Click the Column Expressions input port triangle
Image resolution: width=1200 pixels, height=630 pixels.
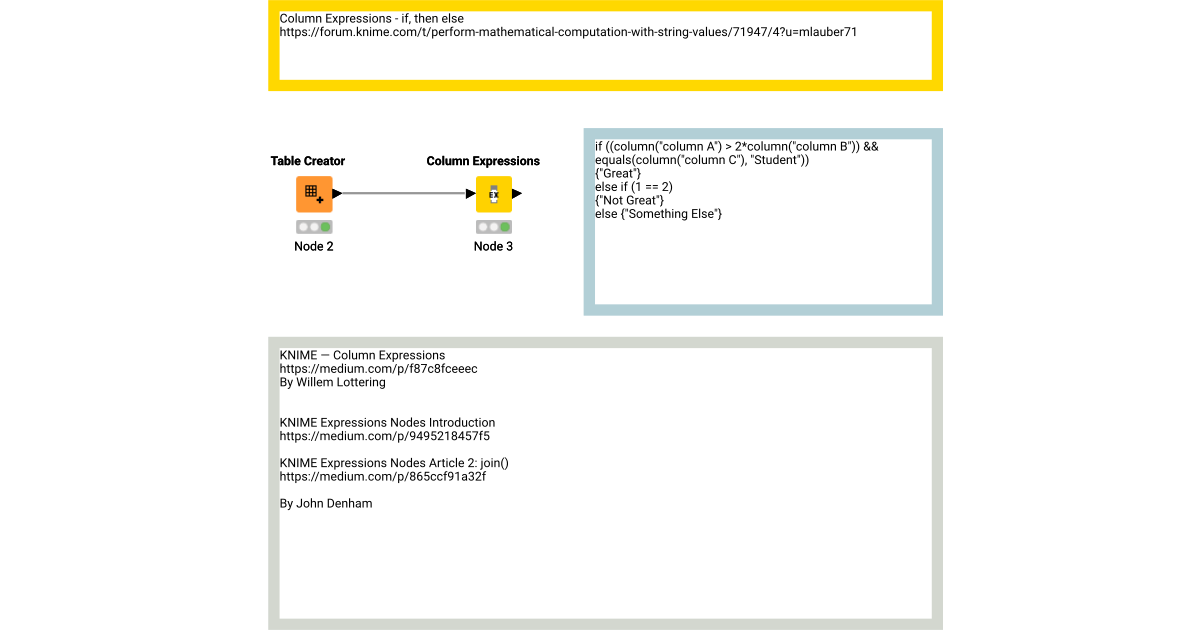[x=471, y=193]
